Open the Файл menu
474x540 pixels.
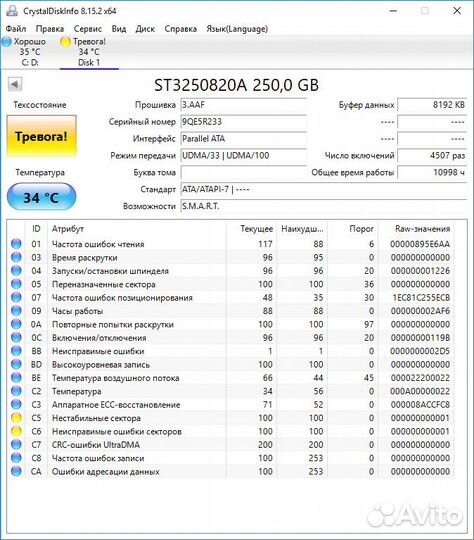(x=16, y=29)
